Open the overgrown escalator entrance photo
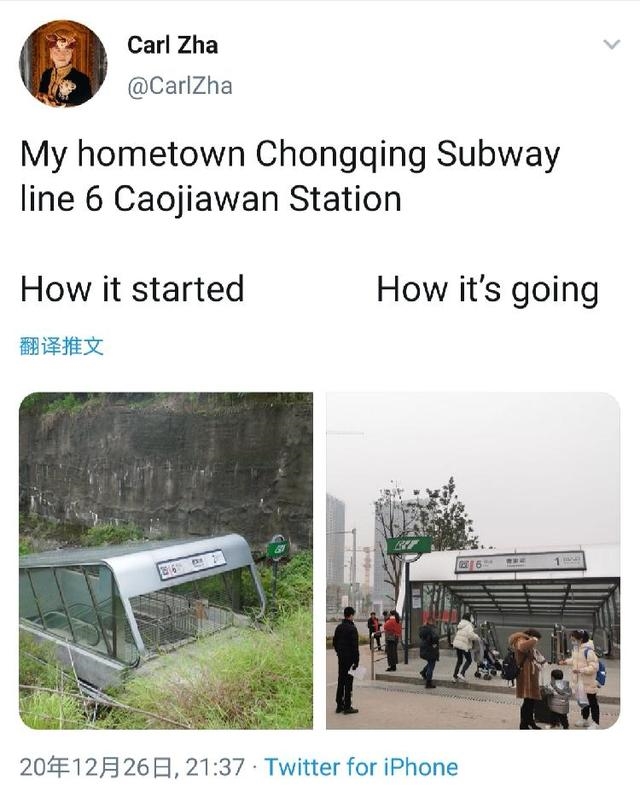640x792 pixels. point(166,561)
